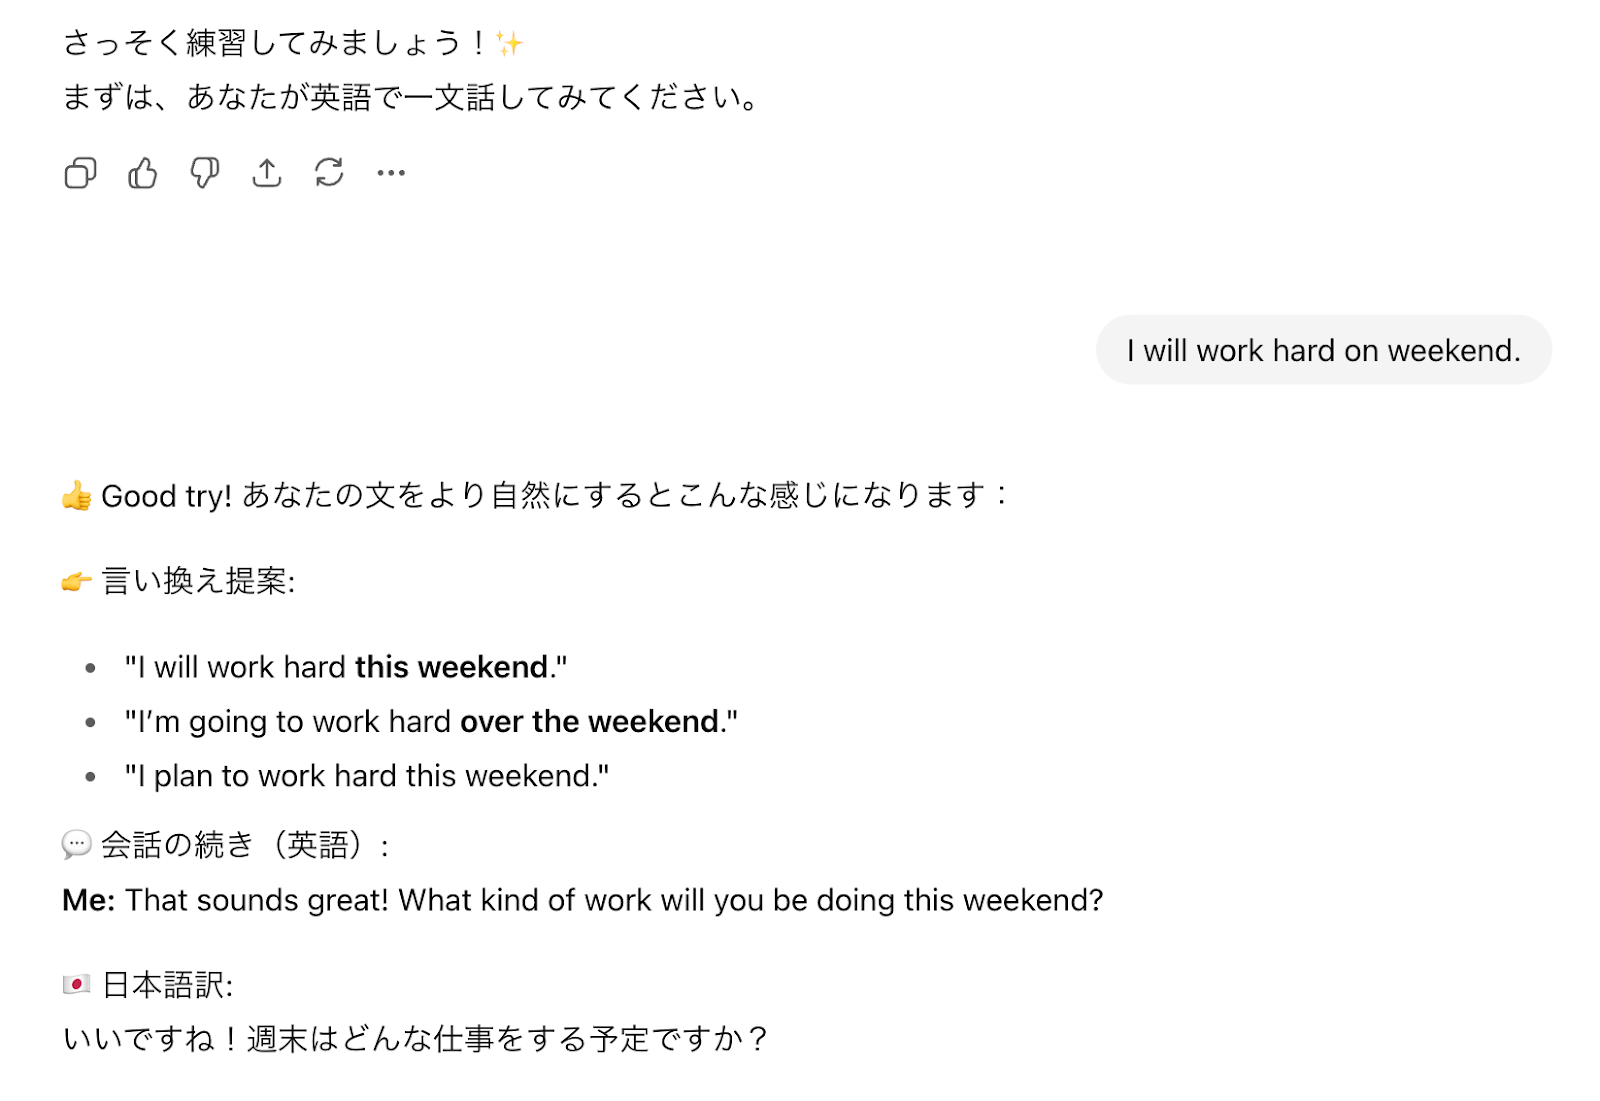This screenshot has width=1600, height=1101.
Task: Click the sparkles emoji after the practice line
Action: click(509, 44)
